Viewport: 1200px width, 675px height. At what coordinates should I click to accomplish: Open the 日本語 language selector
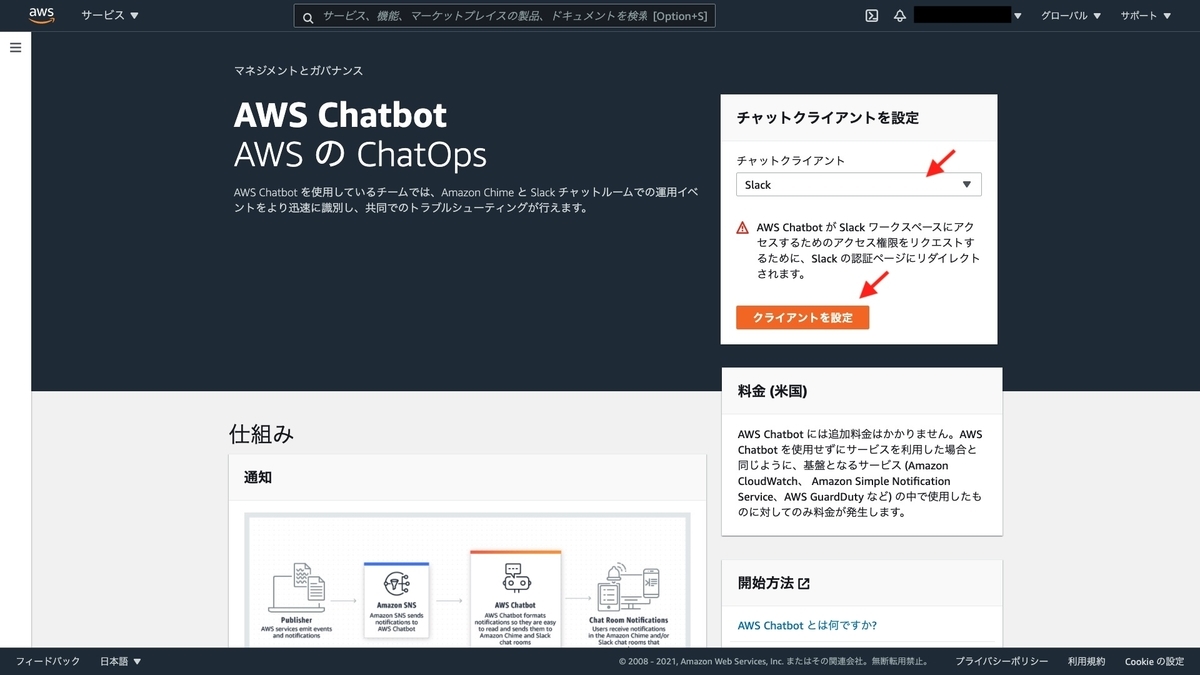point(121,662)
